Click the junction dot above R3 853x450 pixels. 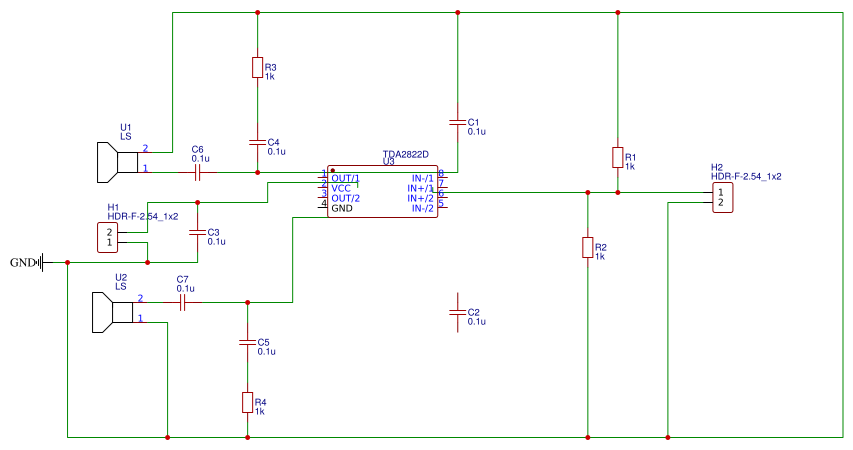[x=257, y=12]
